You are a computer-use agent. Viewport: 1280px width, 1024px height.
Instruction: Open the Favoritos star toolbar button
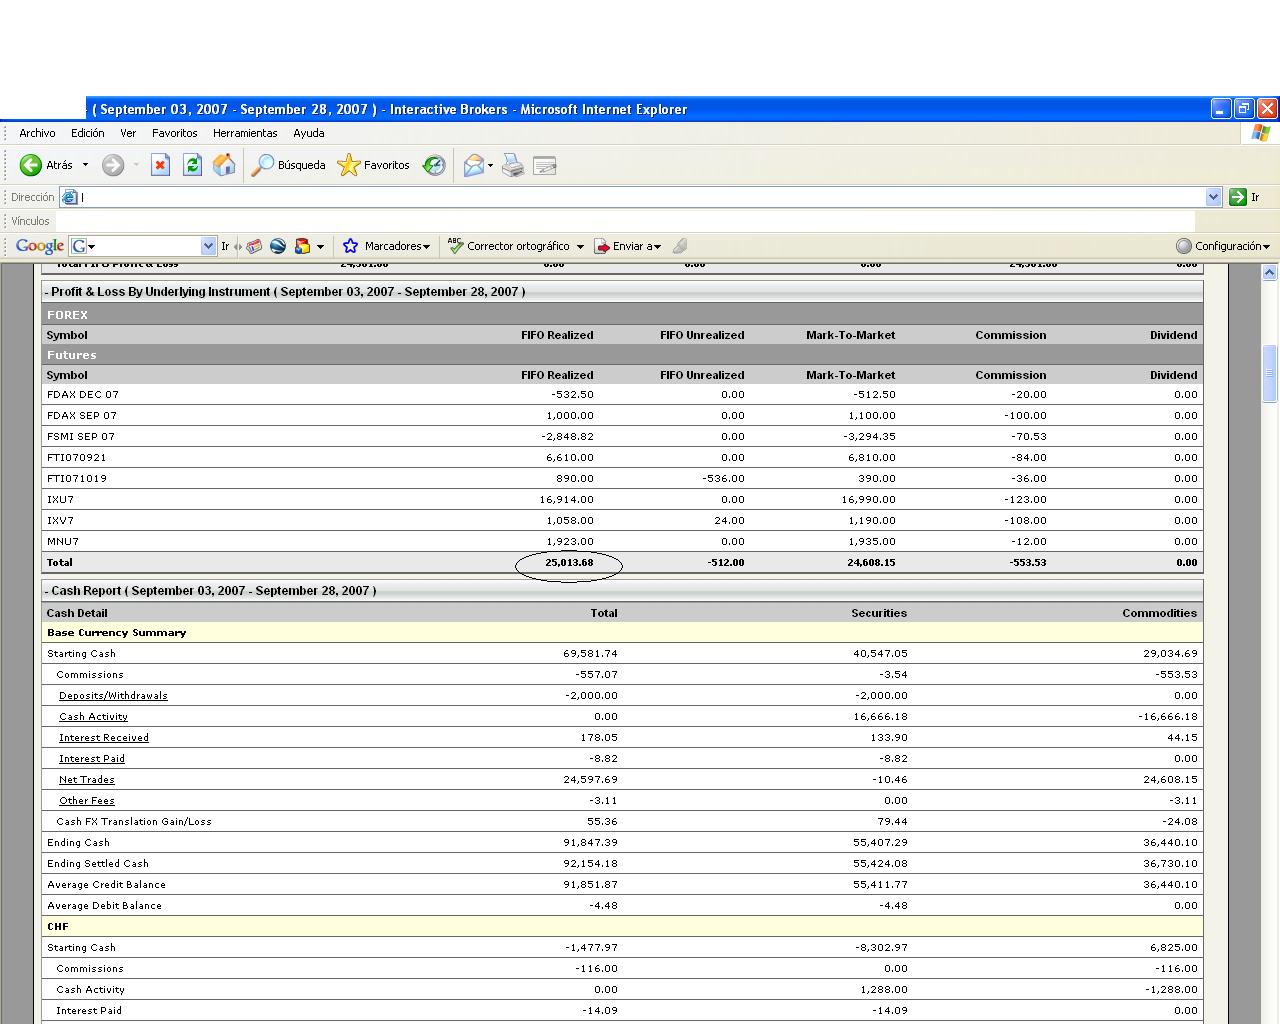tap(374, 165)
